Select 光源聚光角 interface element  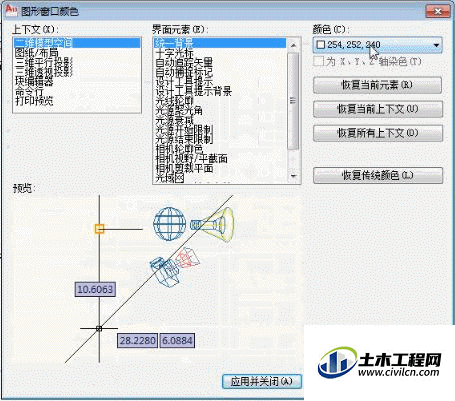click(220, 110)
